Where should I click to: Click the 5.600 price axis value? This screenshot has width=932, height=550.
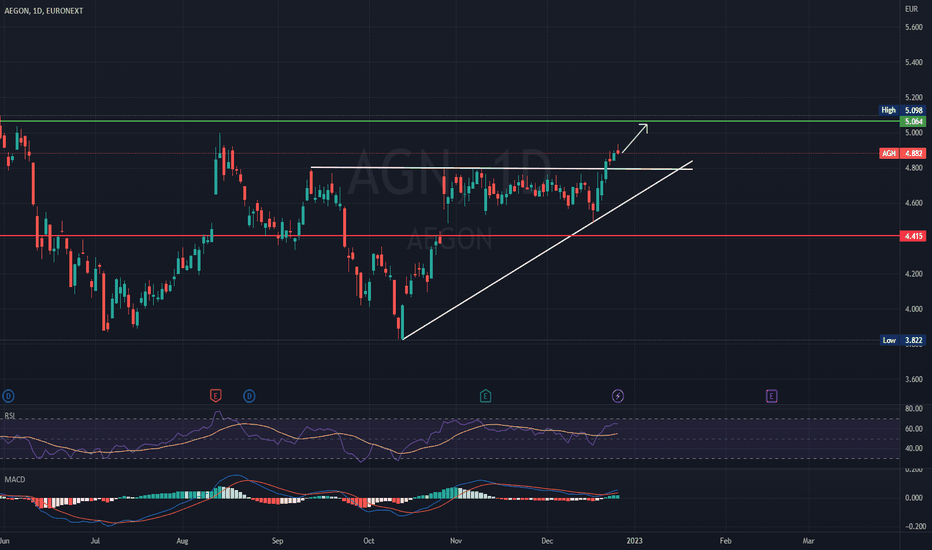pyautogui.click(x=914, y=27)
